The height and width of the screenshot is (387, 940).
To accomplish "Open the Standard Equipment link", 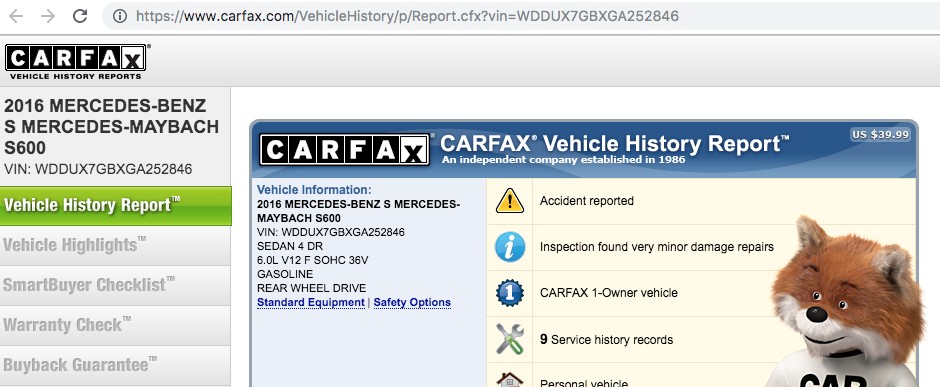I will 311,303.
